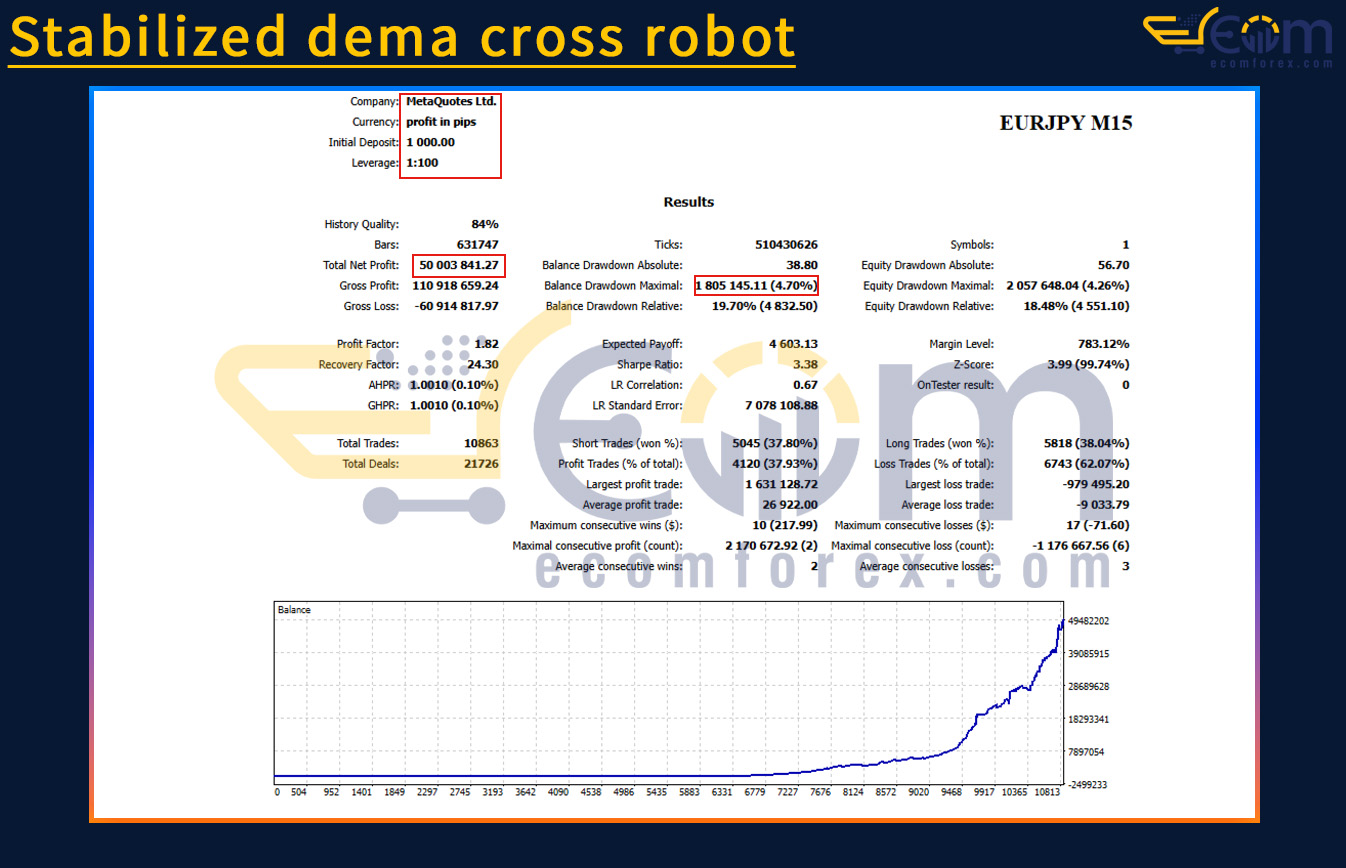This screenshot has height=868, width=1346.
Task: Select the Total Trades value "10863"
Action: (x=481, y=443)
